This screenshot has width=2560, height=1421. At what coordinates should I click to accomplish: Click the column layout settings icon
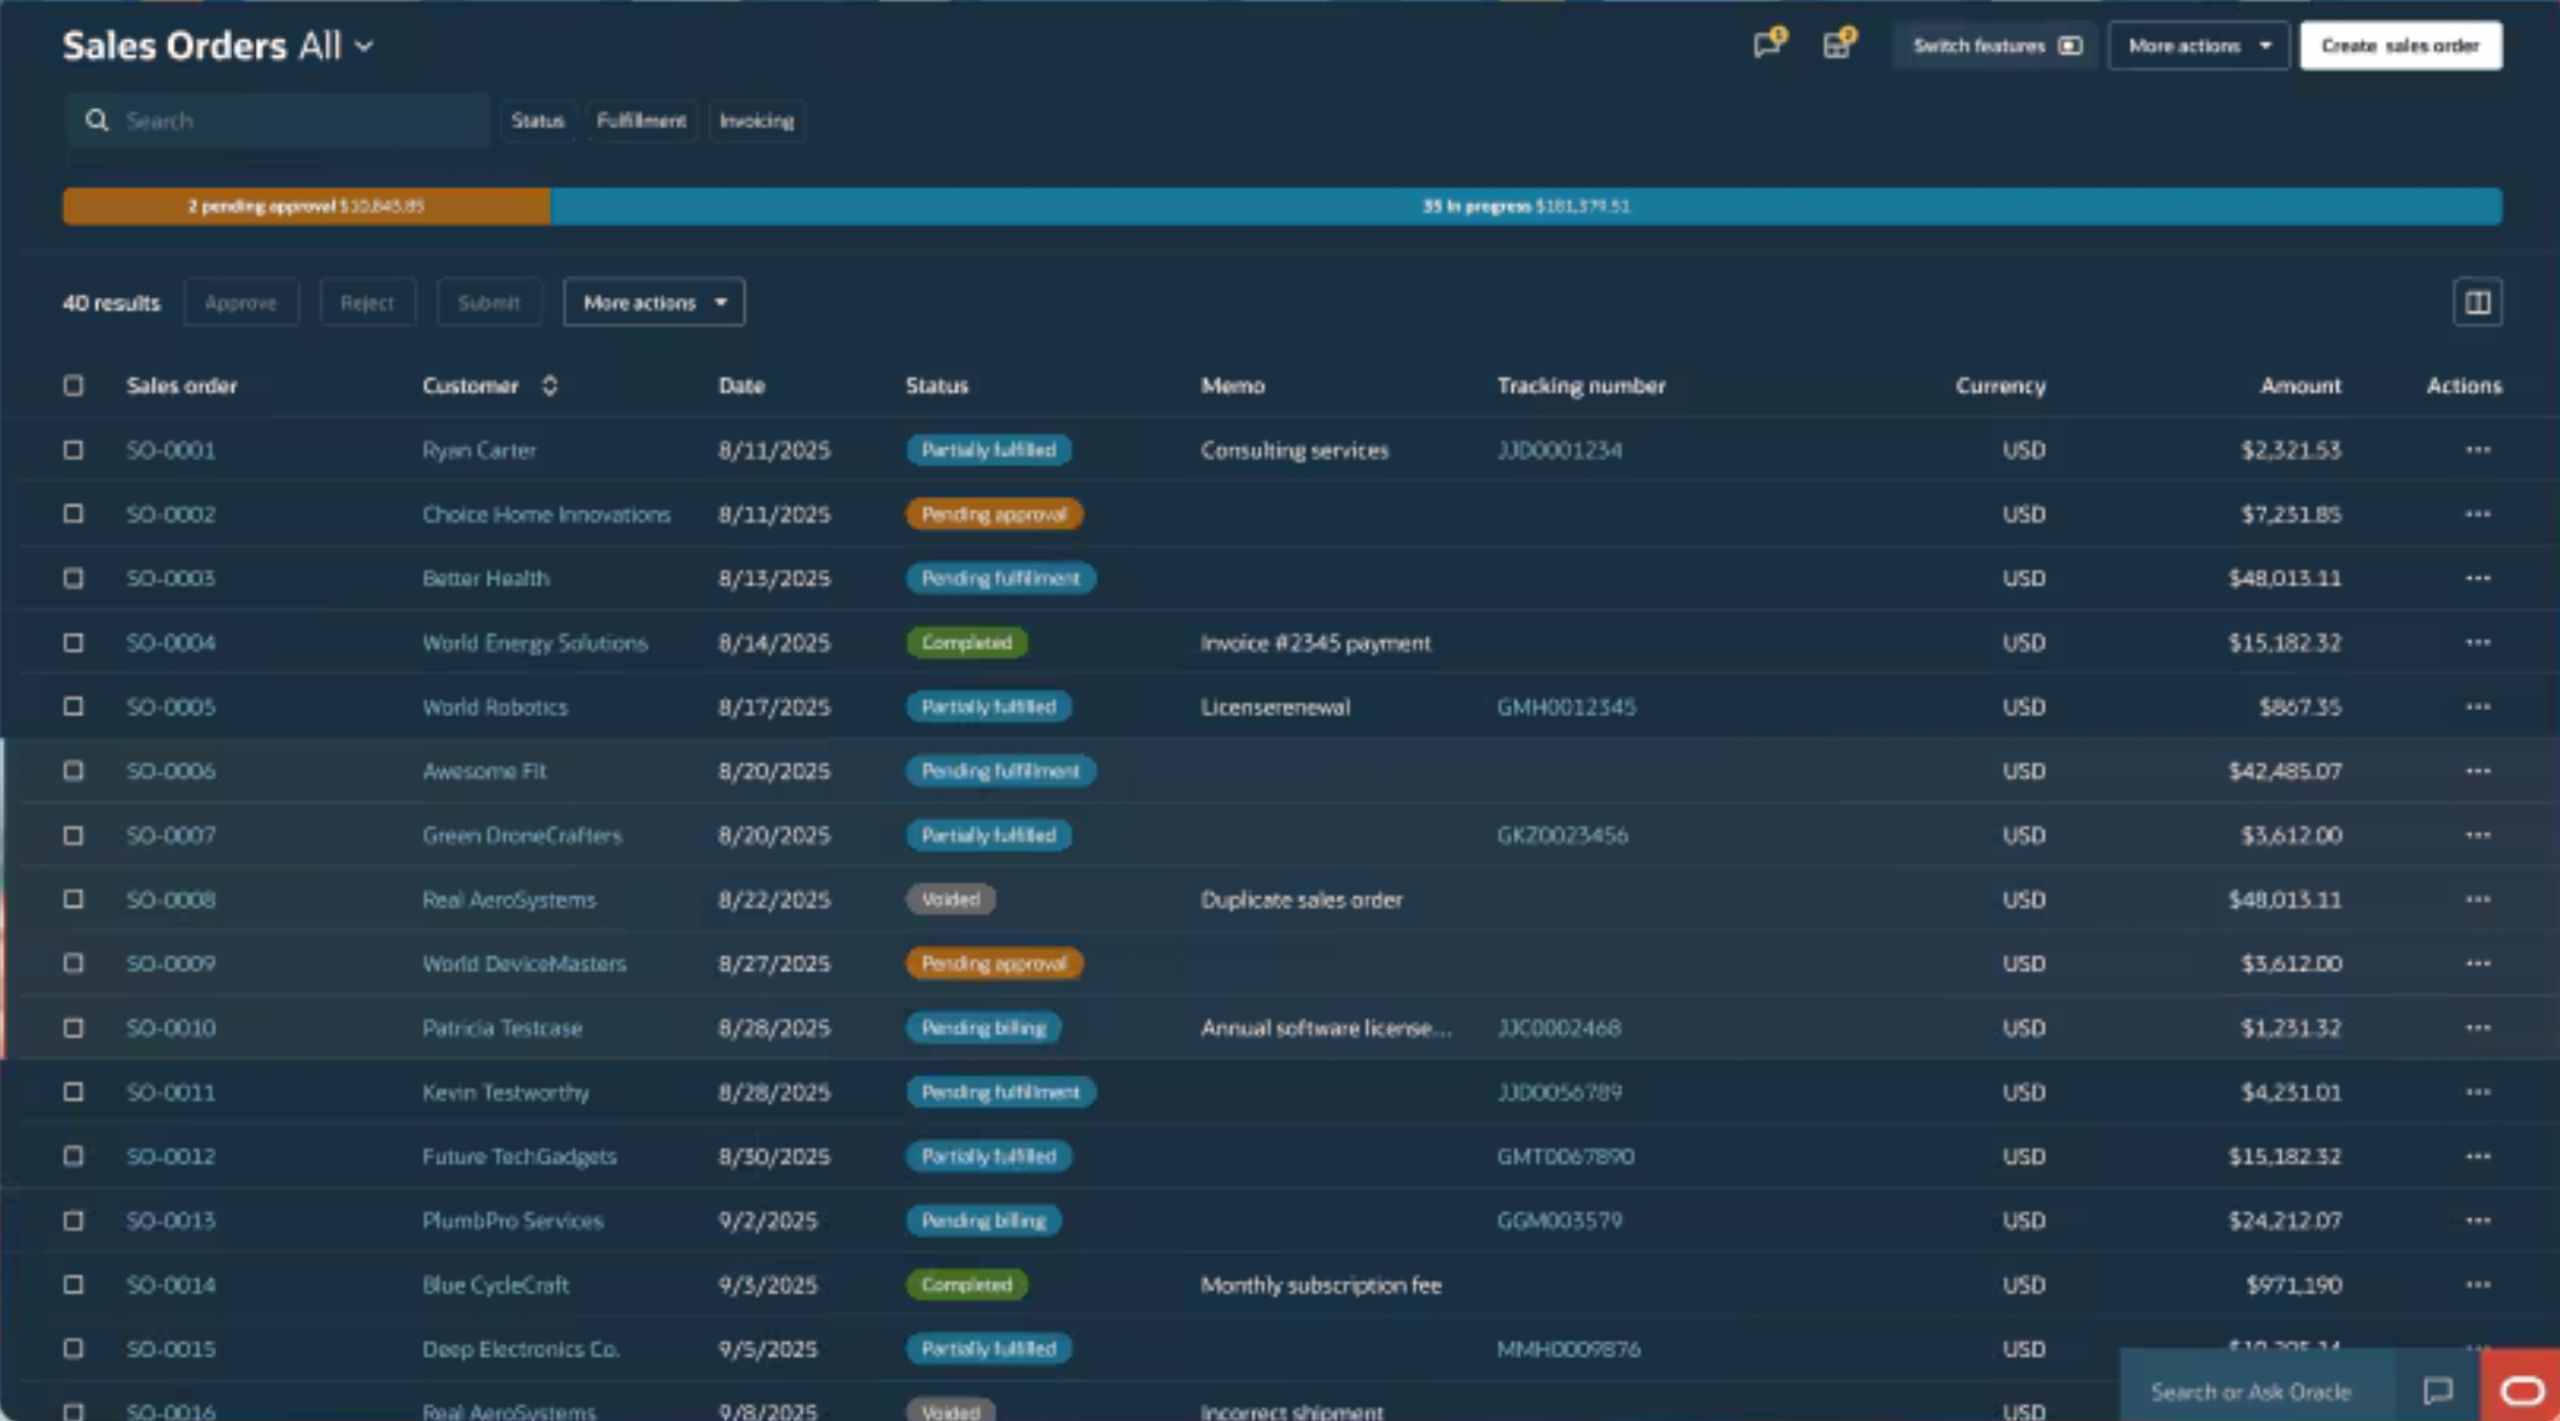[x=2477, y=302]
